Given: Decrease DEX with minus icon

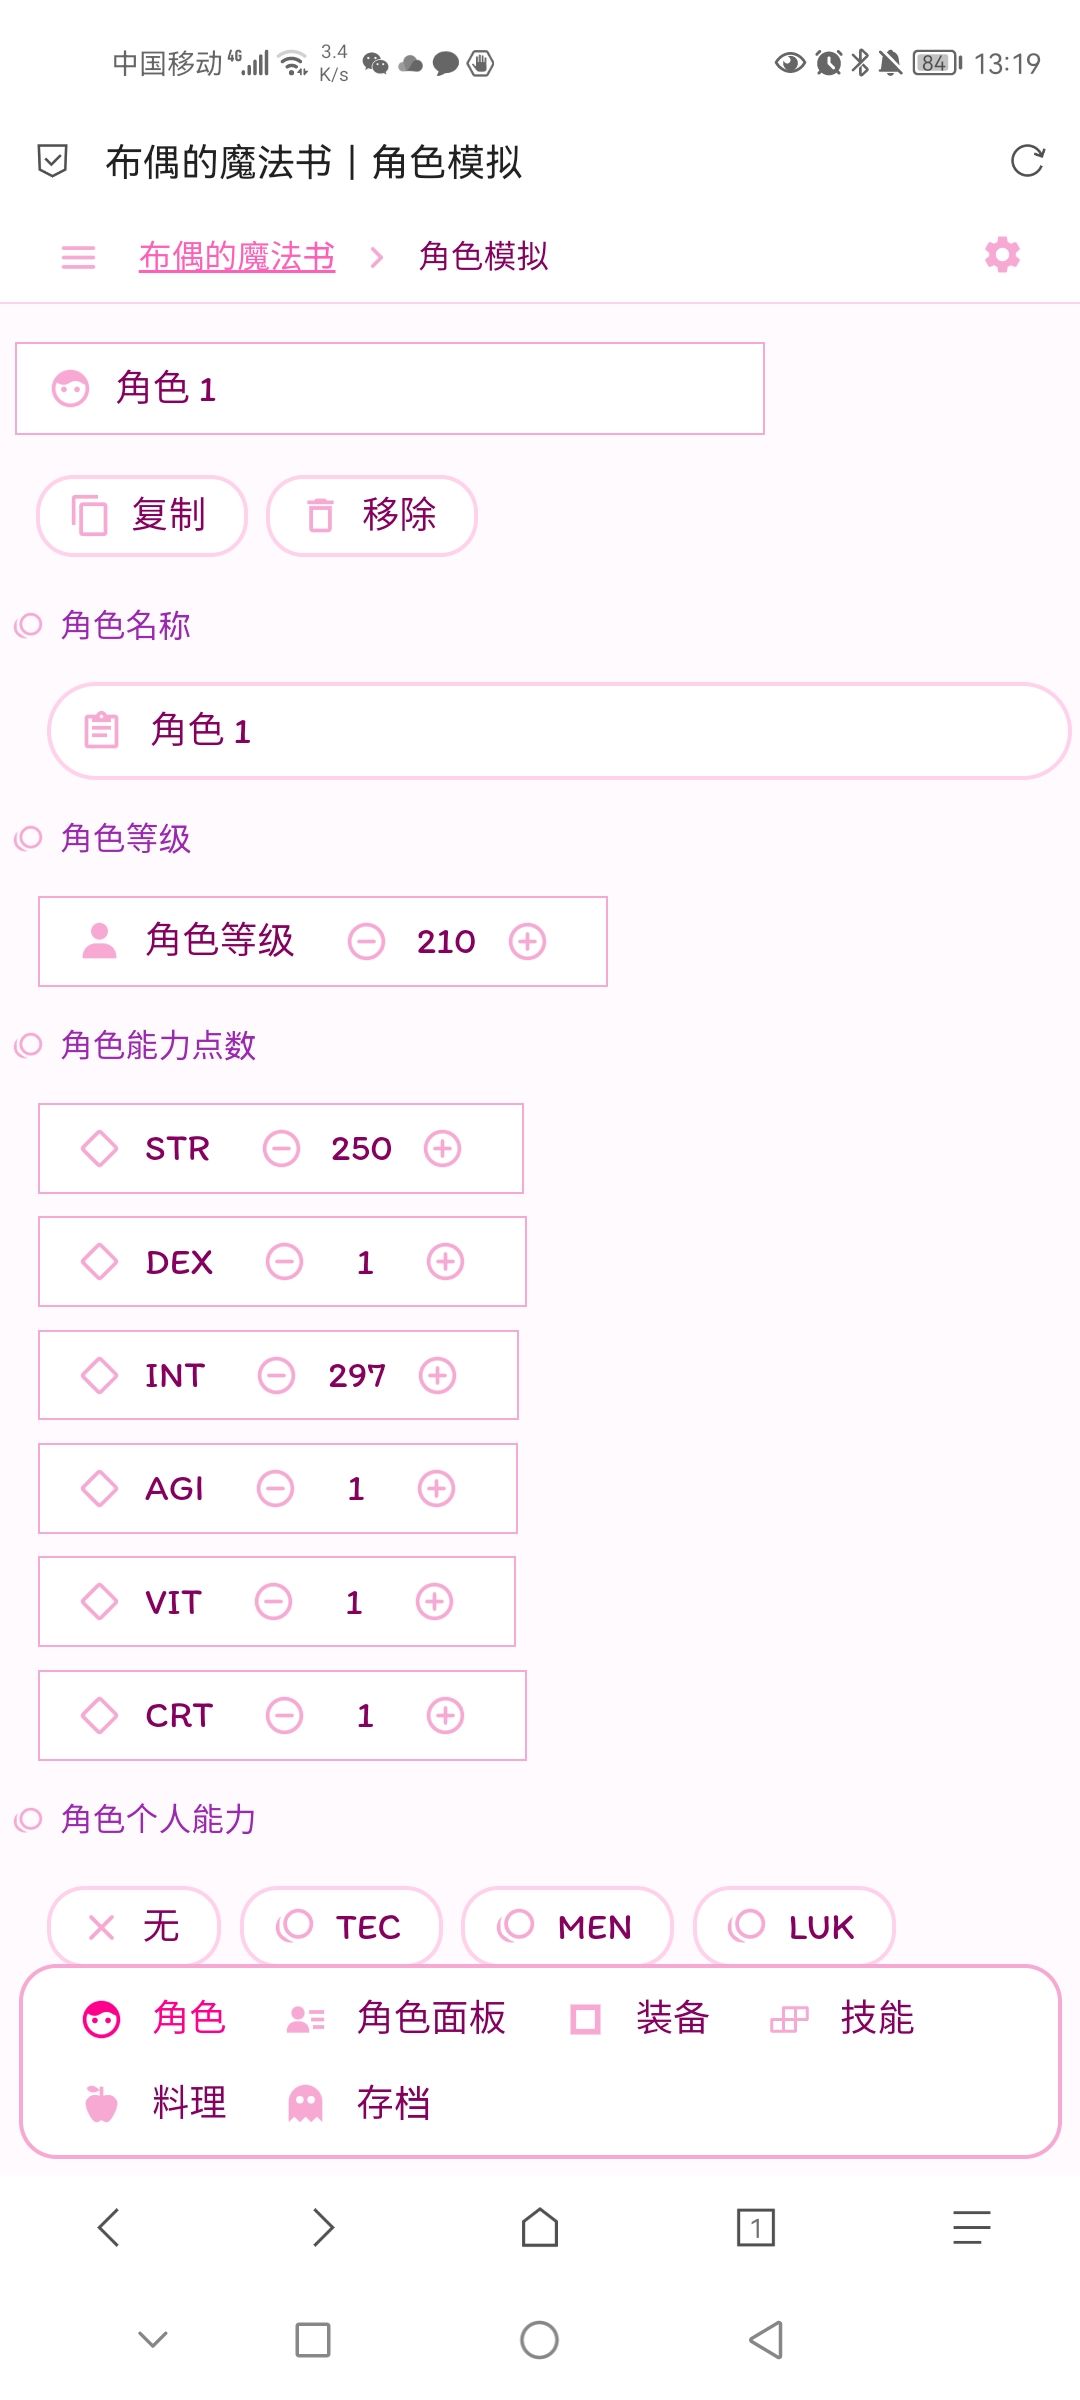Looking at the screenshot, I should pos(284,1262).
